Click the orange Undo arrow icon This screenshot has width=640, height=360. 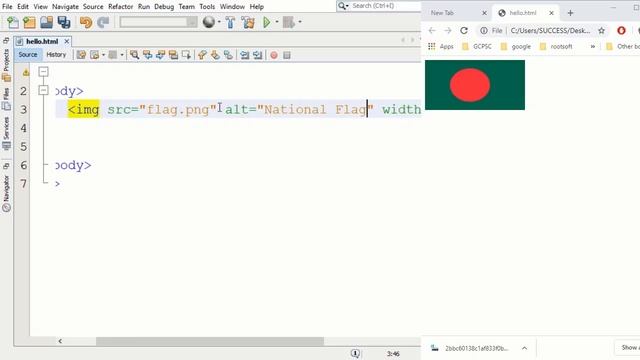click(x=86, y=22)
